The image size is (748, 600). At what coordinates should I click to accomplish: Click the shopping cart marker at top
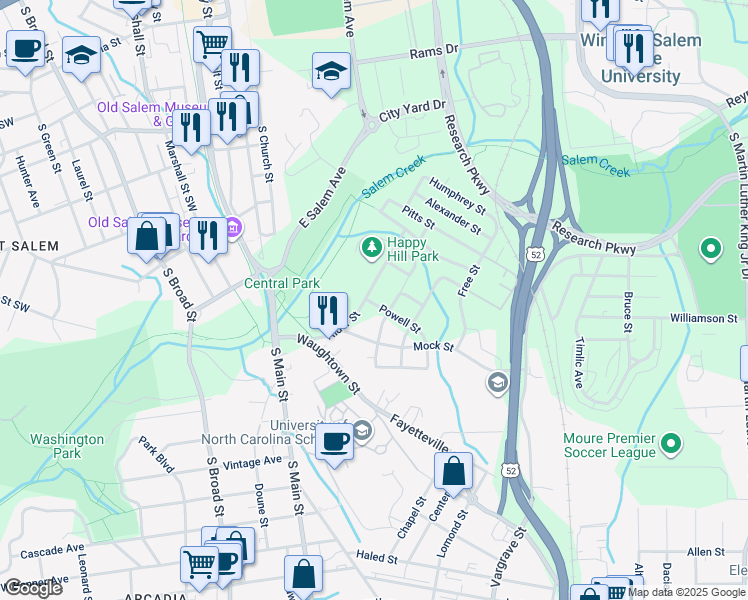click(212, 47)
